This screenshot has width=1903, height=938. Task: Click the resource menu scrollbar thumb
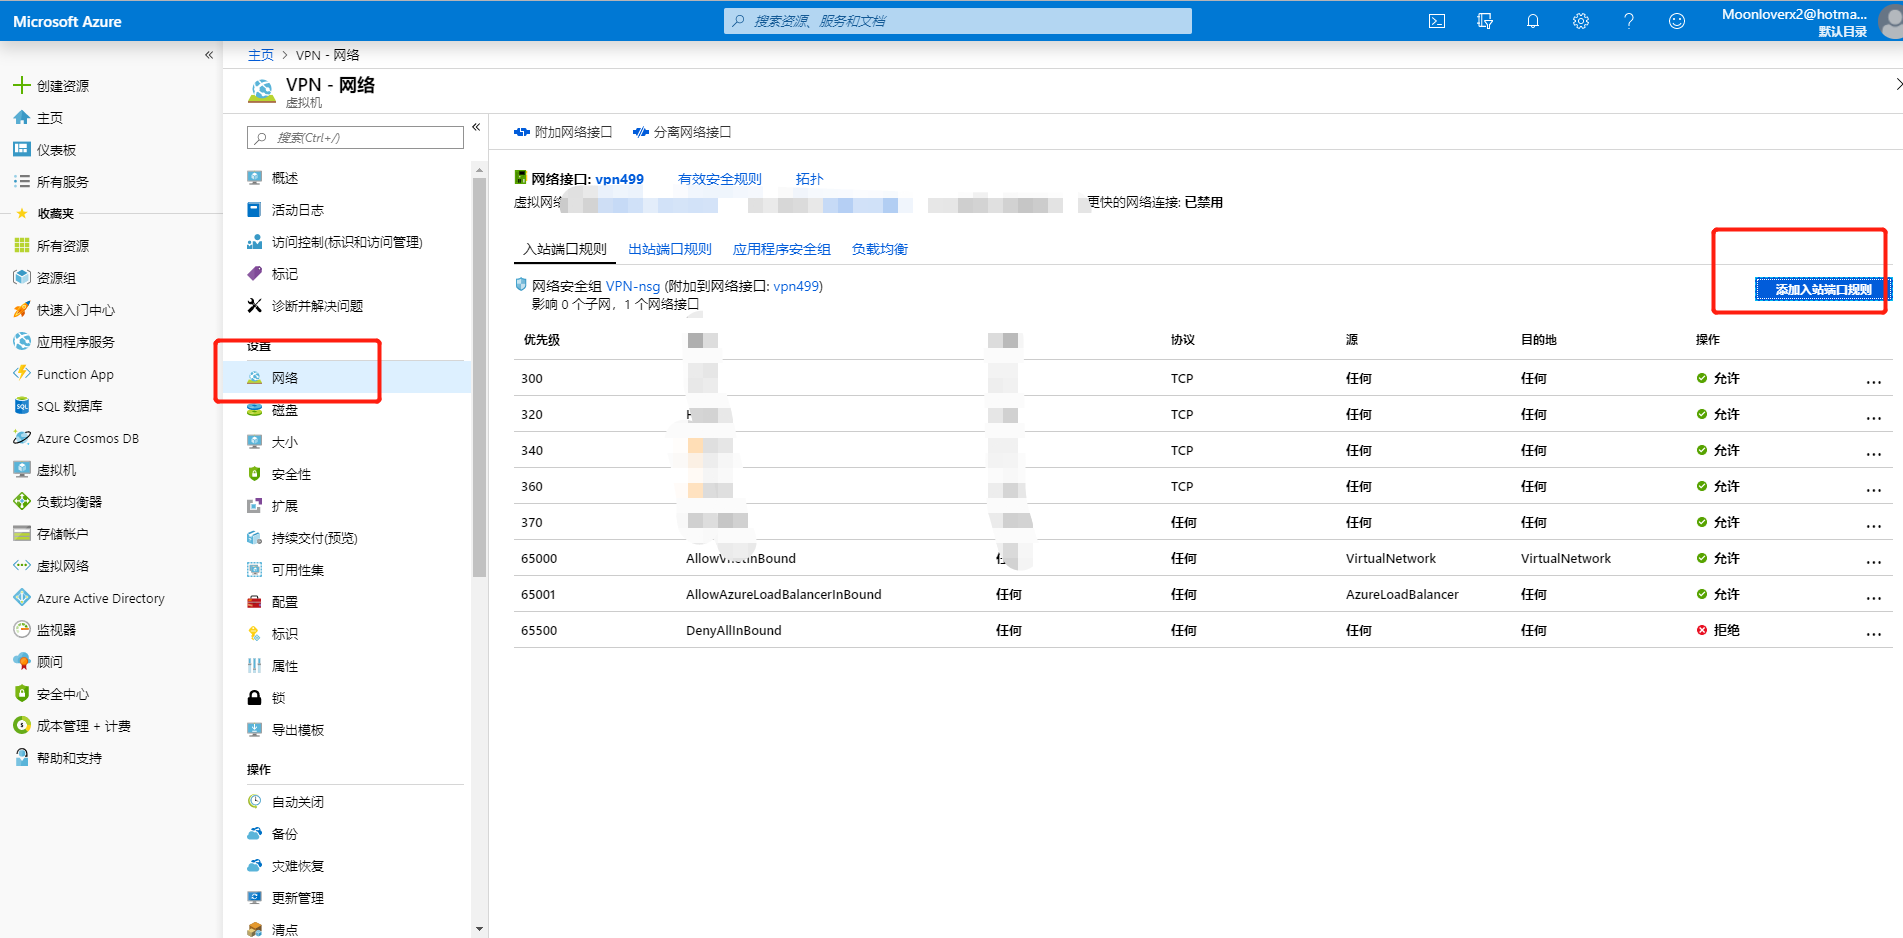pyautogui.click(x=479, y=378)
